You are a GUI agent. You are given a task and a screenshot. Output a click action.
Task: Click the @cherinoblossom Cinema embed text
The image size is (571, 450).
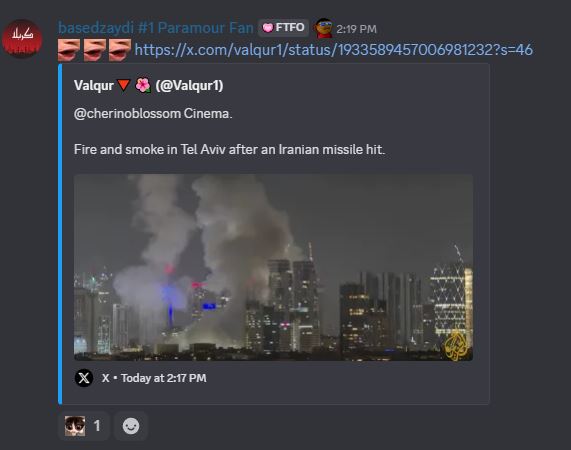click(153, 114)
